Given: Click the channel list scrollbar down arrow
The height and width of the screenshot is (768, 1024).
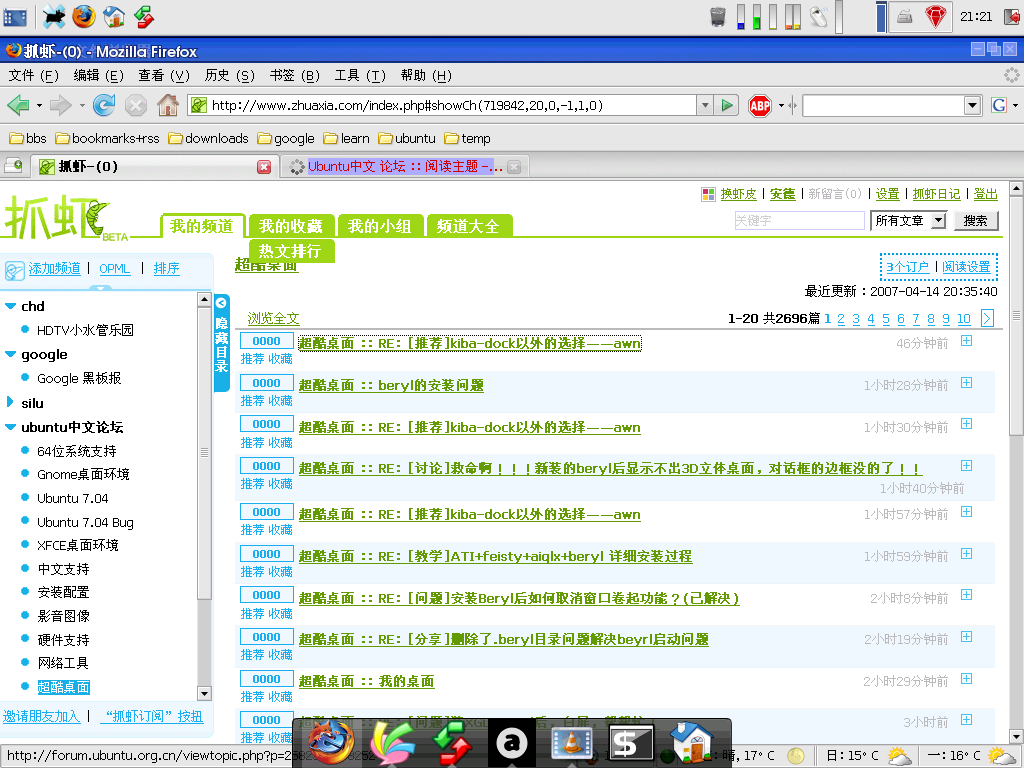Looking at the screenshot, I should click(204, 694).
